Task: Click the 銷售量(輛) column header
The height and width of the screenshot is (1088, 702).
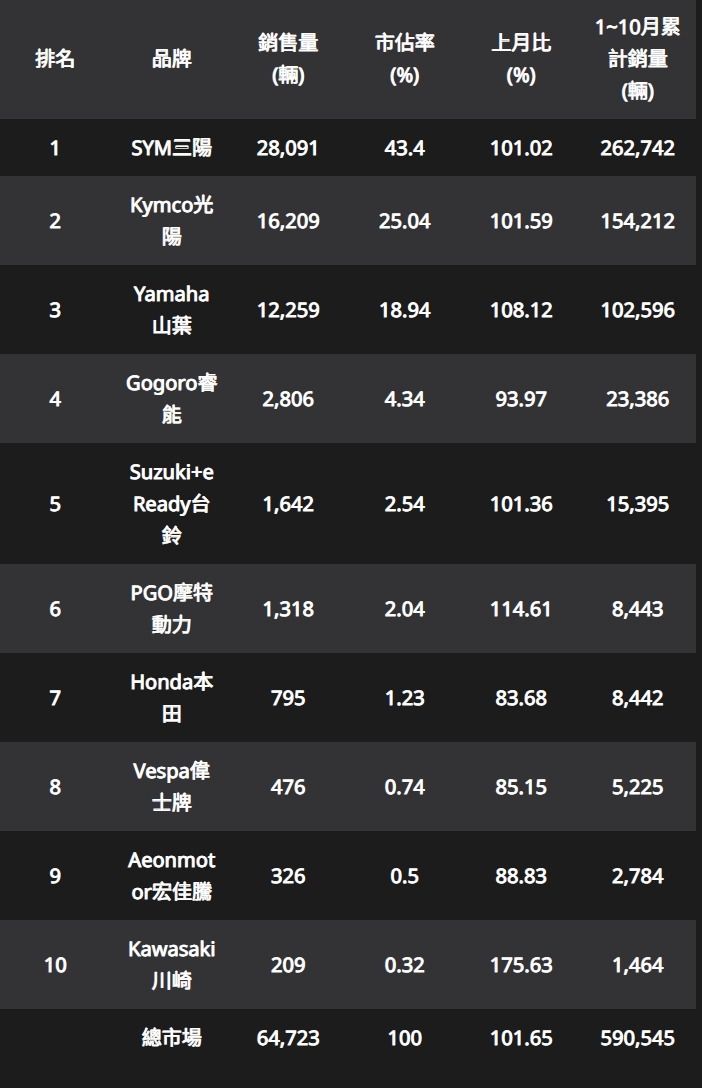Action: point(288,59)
